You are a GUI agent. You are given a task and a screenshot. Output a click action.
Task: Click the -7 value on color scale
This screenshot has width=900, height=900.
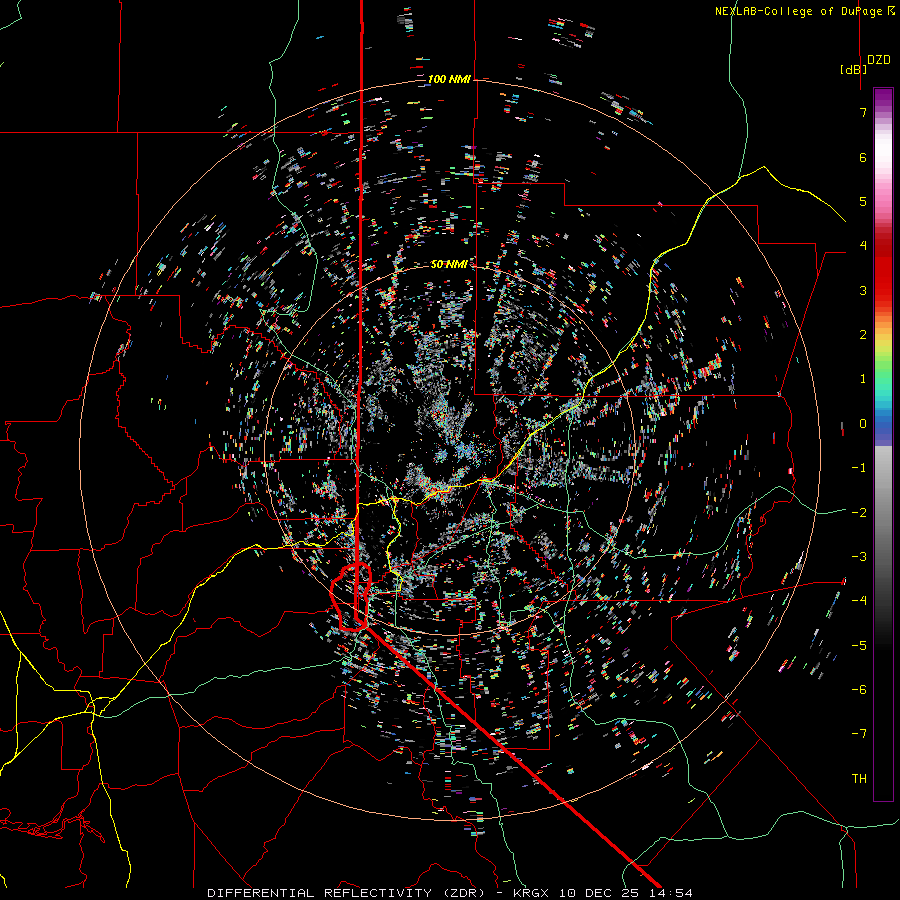(859, 734)
